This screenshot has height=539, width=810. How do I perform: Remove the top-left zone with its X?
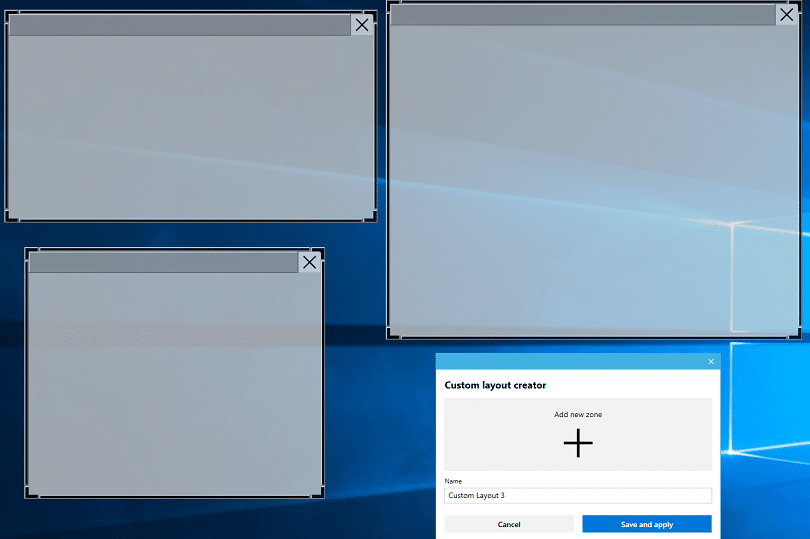tap(362, 25)
